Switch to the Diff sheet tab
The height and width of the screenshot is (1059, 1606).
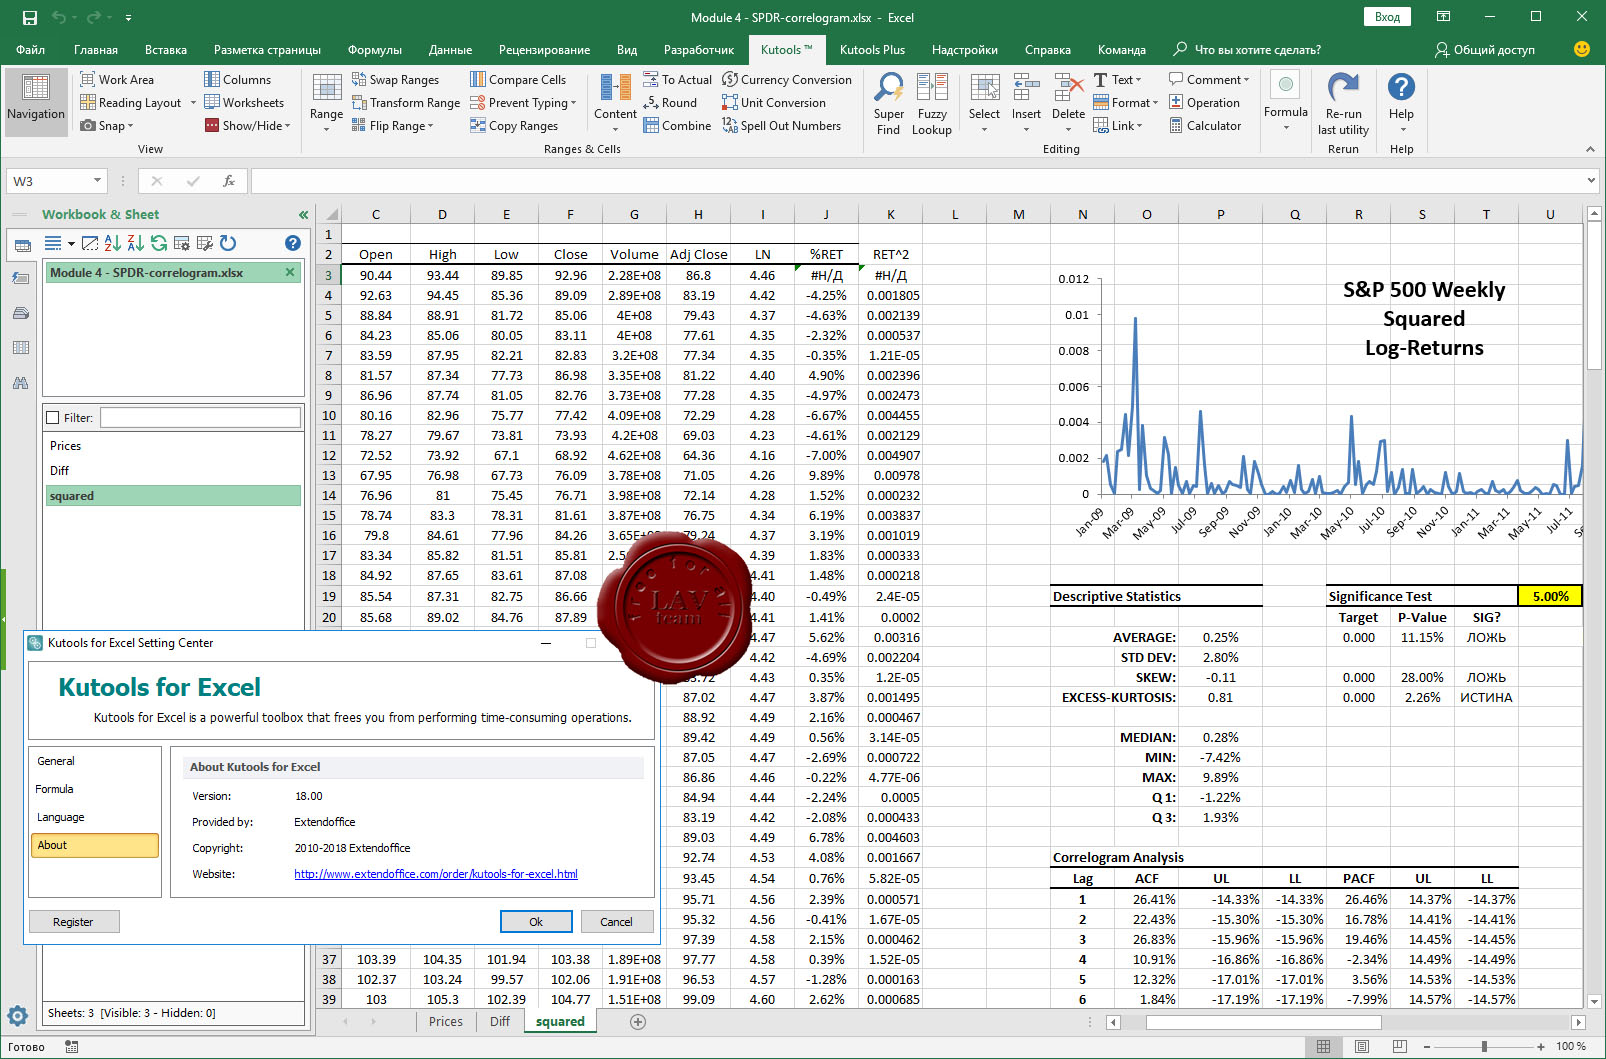tap(500, 1022)
